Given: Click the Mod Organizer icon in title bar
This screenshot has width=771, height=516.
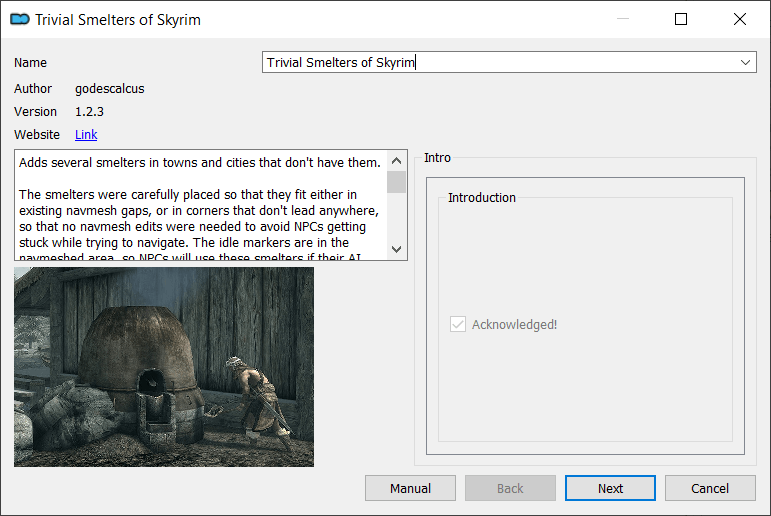Looking at the screenshot, I should tap(20, 20).
